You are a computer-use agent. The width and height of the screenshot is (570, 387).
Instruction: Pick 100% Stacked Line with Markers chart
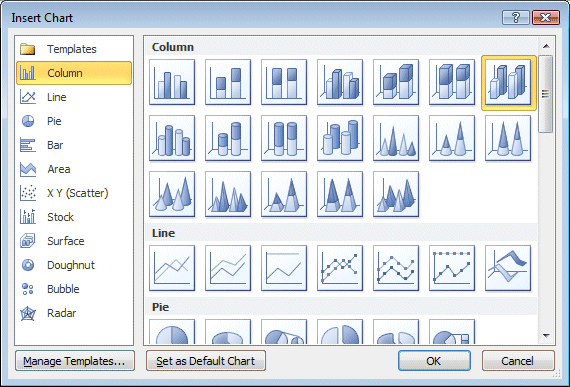coord(452,268)
